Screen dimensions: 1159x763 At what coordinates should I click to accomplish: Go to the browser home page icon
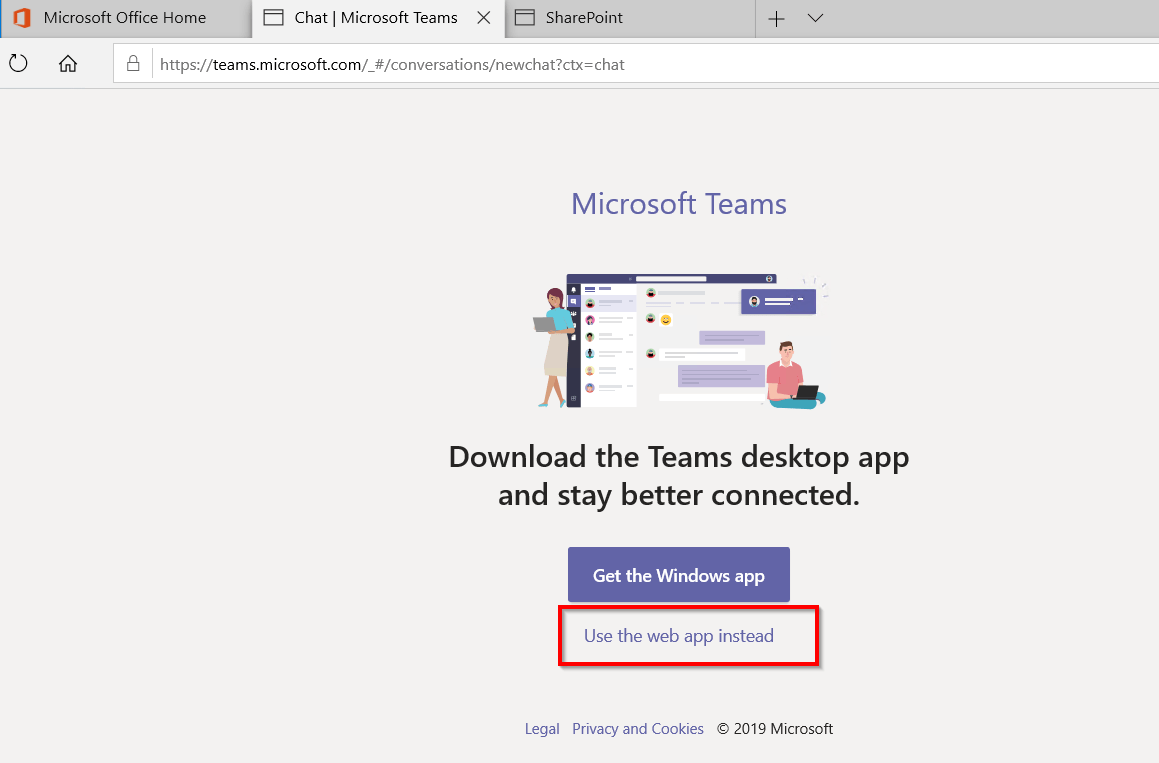(x=68, y=64)
